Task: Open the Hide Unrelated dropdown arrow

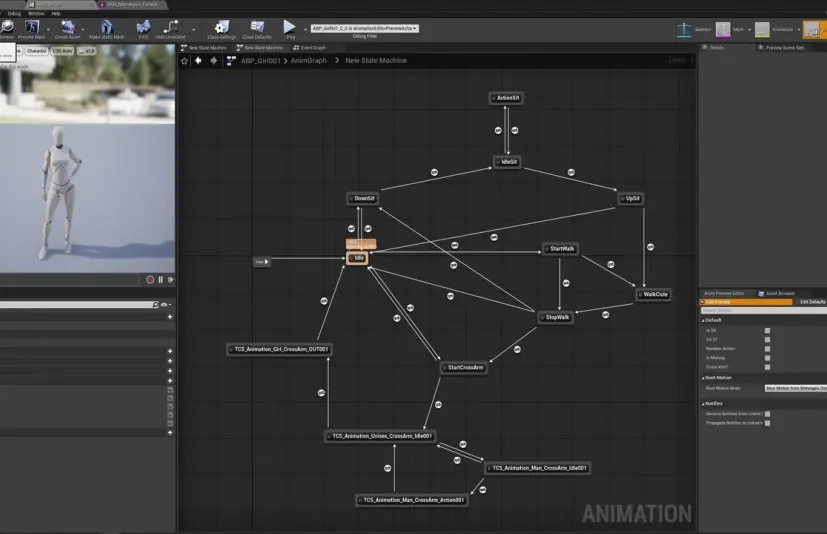Action: coord(194,30)
